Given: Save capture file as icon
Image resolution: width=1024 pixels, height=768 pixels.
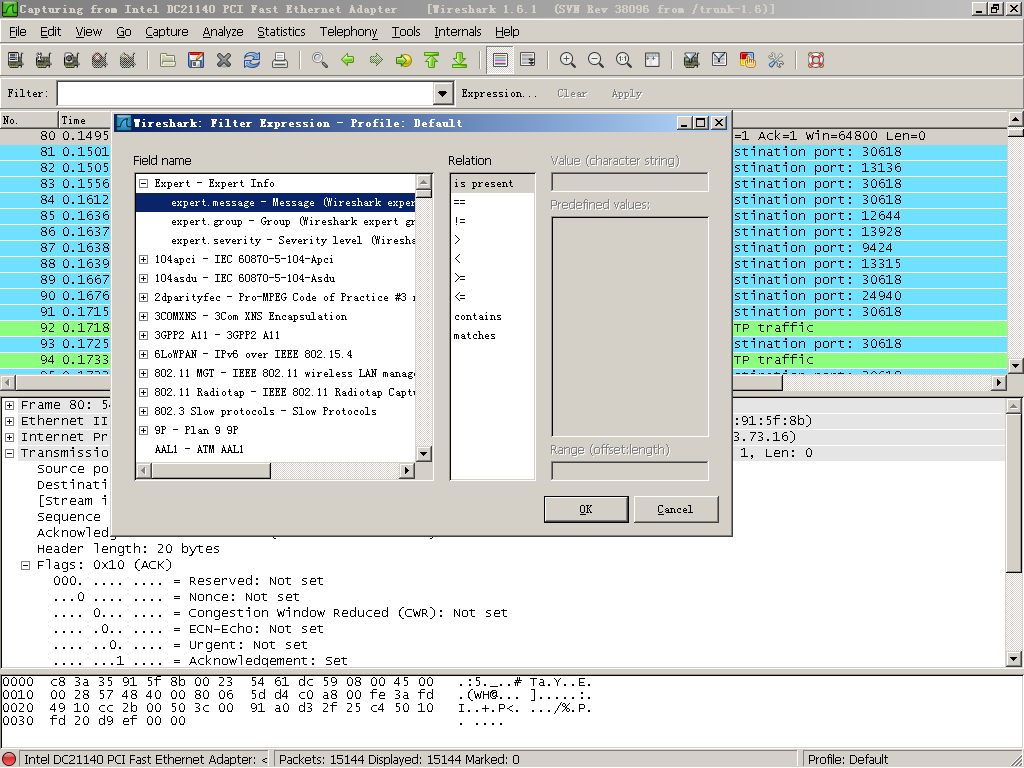Looking at the screenshot, I should tap(196, 60).
